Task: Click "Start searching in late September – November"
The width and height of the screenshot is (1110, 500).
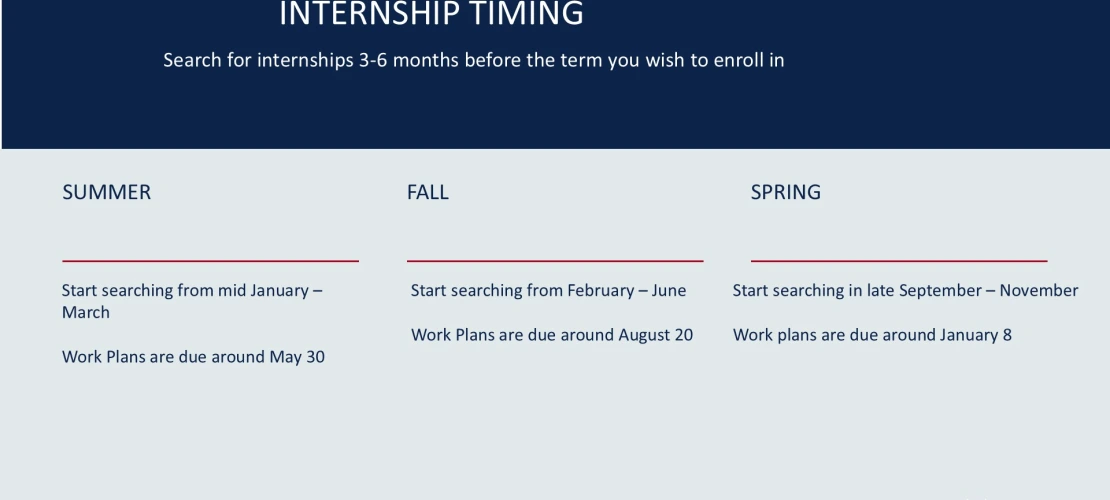Action: (905, 291)
